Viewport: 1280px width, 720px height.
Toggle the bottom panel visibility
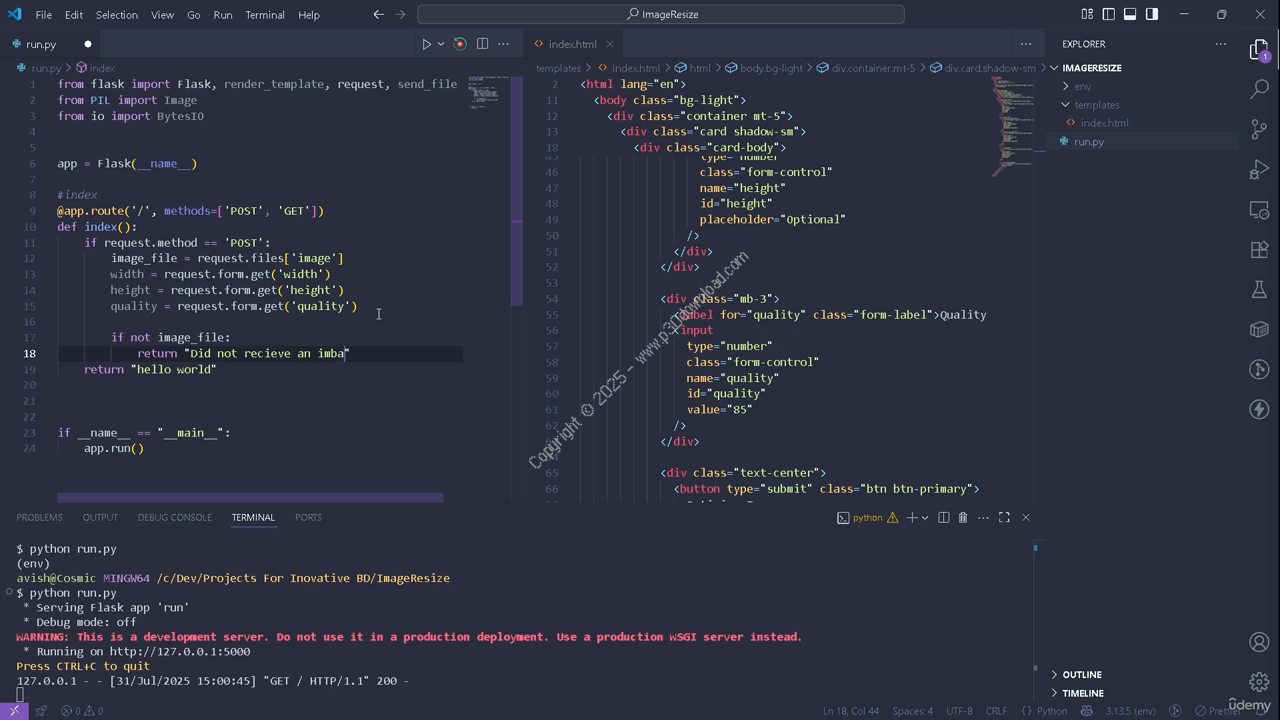1130,14
